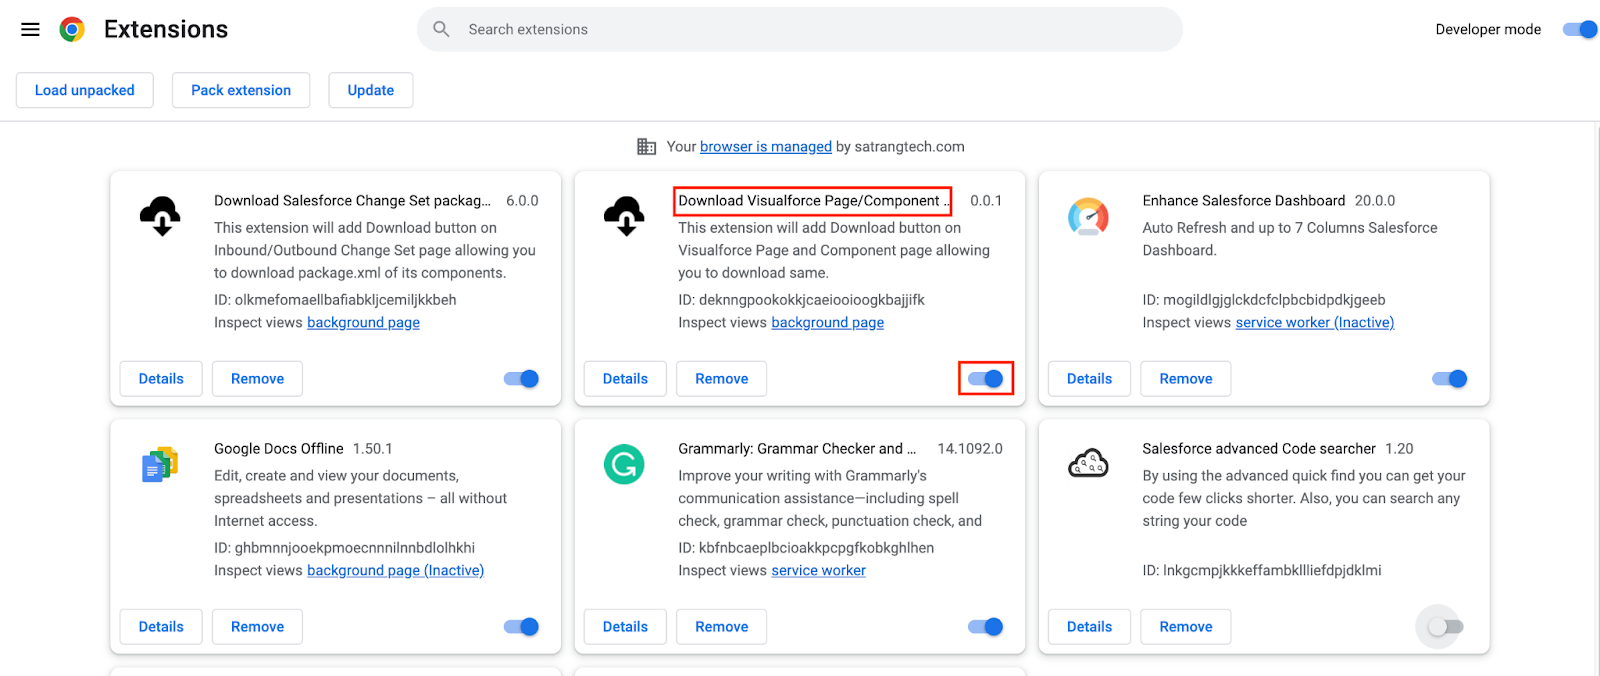1600x676 pixels.
Task: Click the Chrome logo icon
Action: pos(71,29)
